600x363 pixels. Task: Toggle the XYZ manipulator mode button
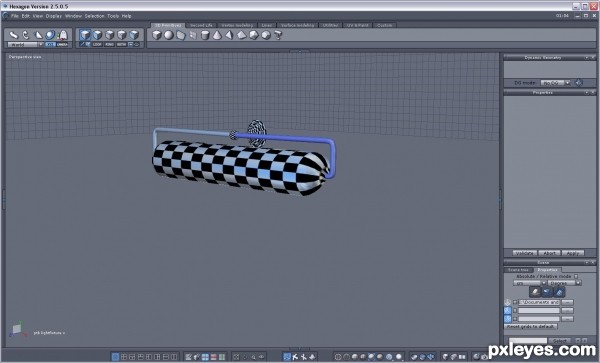[x=51, y=45]
